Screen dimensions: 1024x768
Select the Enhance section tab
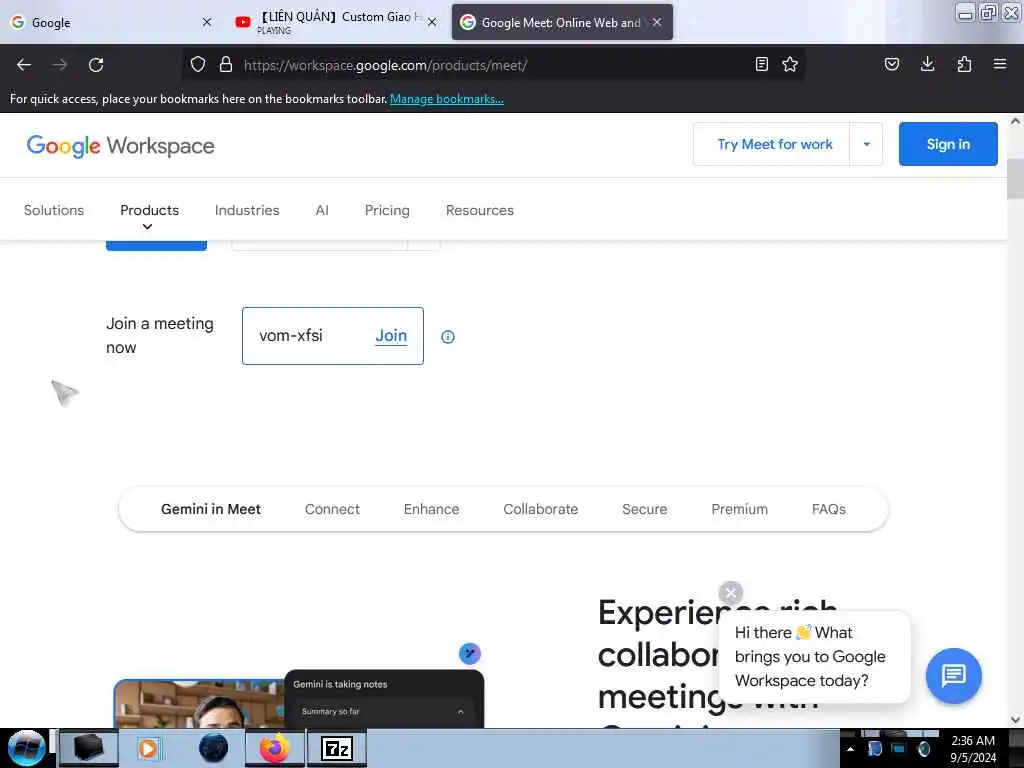pyautogui.click(x=431, y=509)
